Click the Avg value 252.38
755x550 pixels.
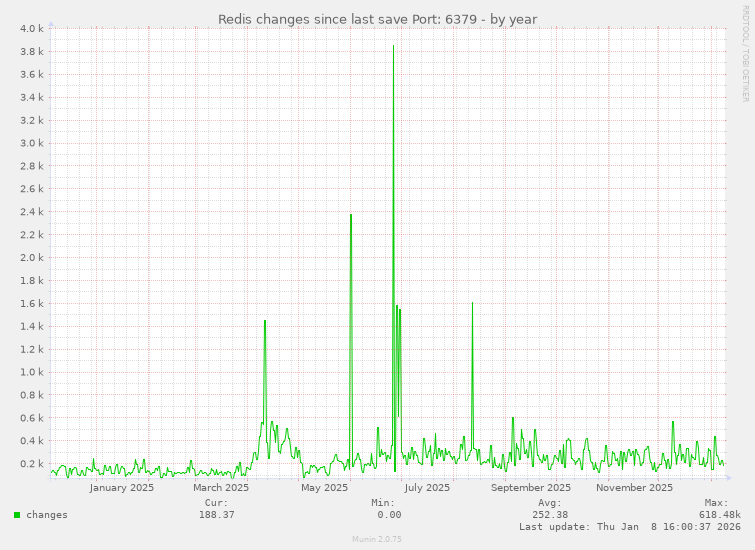tap(550, 515)
